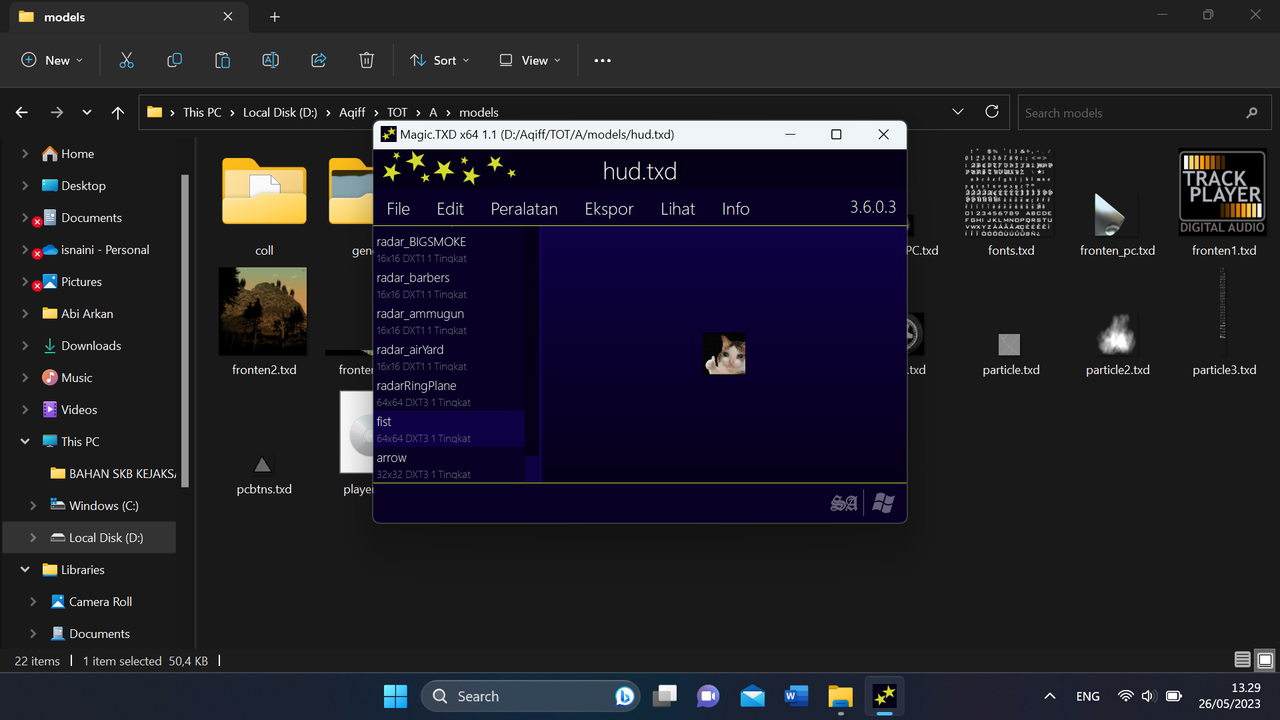Expand the Home node in sidebar
This screenshot has width=1280, height=720.
coord(25,154)
